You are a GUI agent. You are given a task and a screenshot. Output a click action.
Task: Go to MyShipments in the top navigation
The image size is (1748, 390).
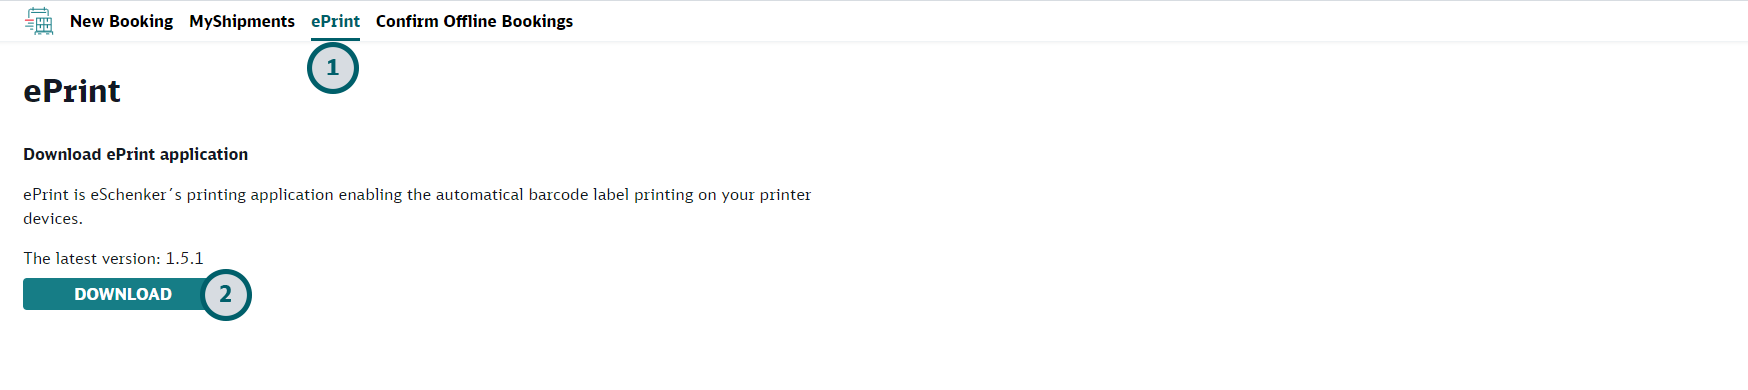242,21
